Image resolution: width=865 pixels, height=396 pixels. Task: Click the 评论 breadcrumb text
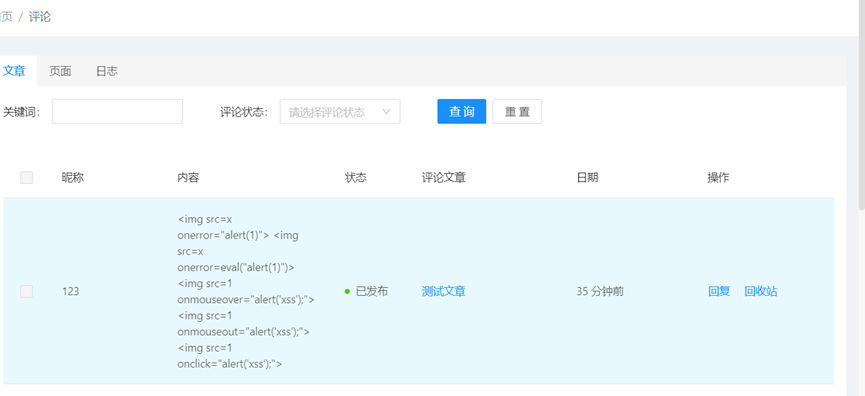tap(40, 17)
